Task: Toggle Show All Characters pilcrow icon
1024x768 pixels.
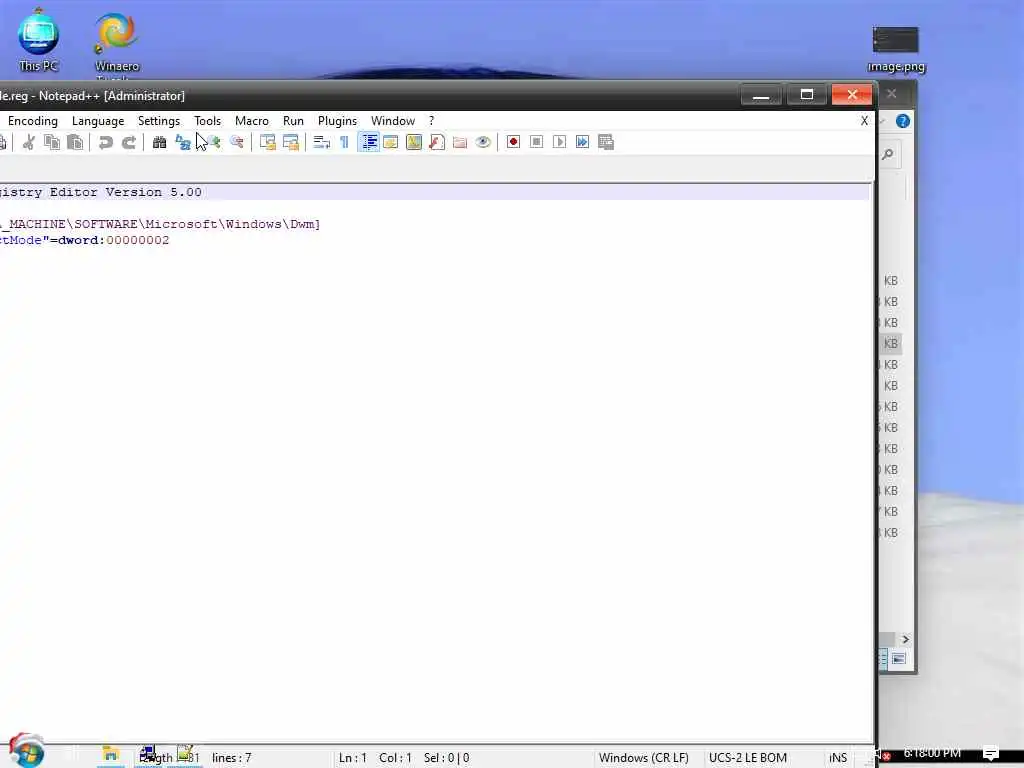Action: coord(344,142)
